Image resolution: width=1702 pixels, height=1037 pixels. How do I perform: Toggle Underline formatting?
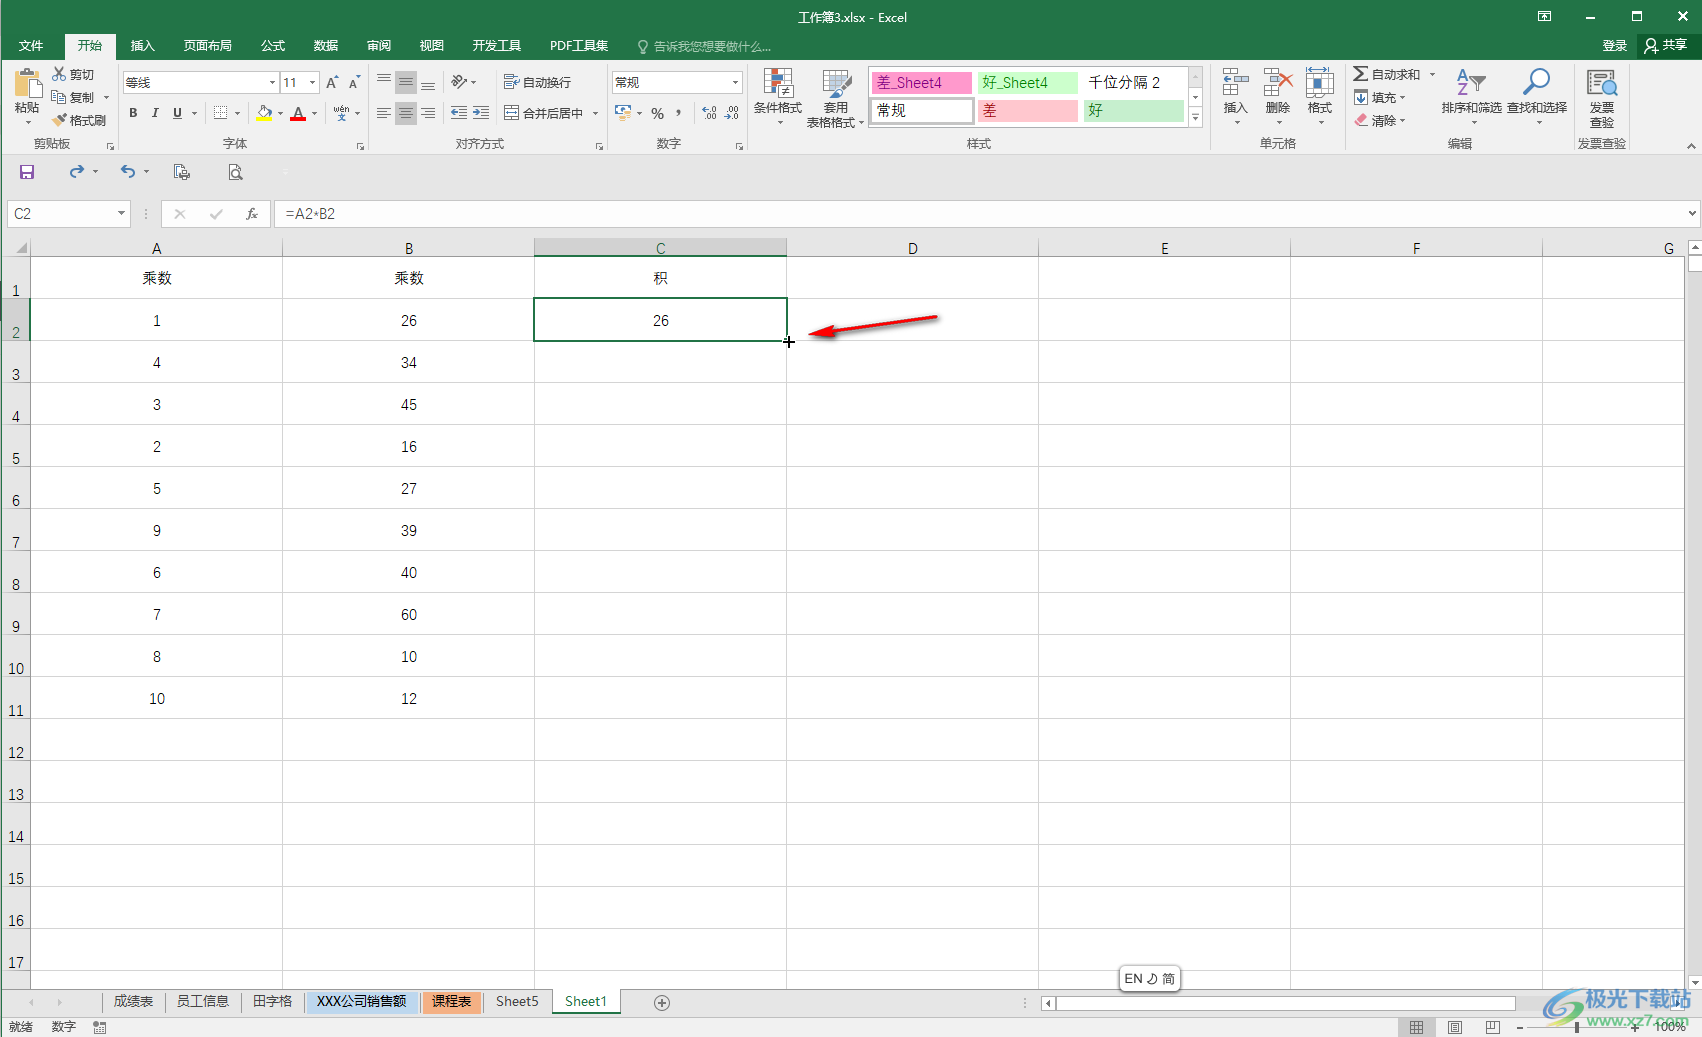pos(177,113)
